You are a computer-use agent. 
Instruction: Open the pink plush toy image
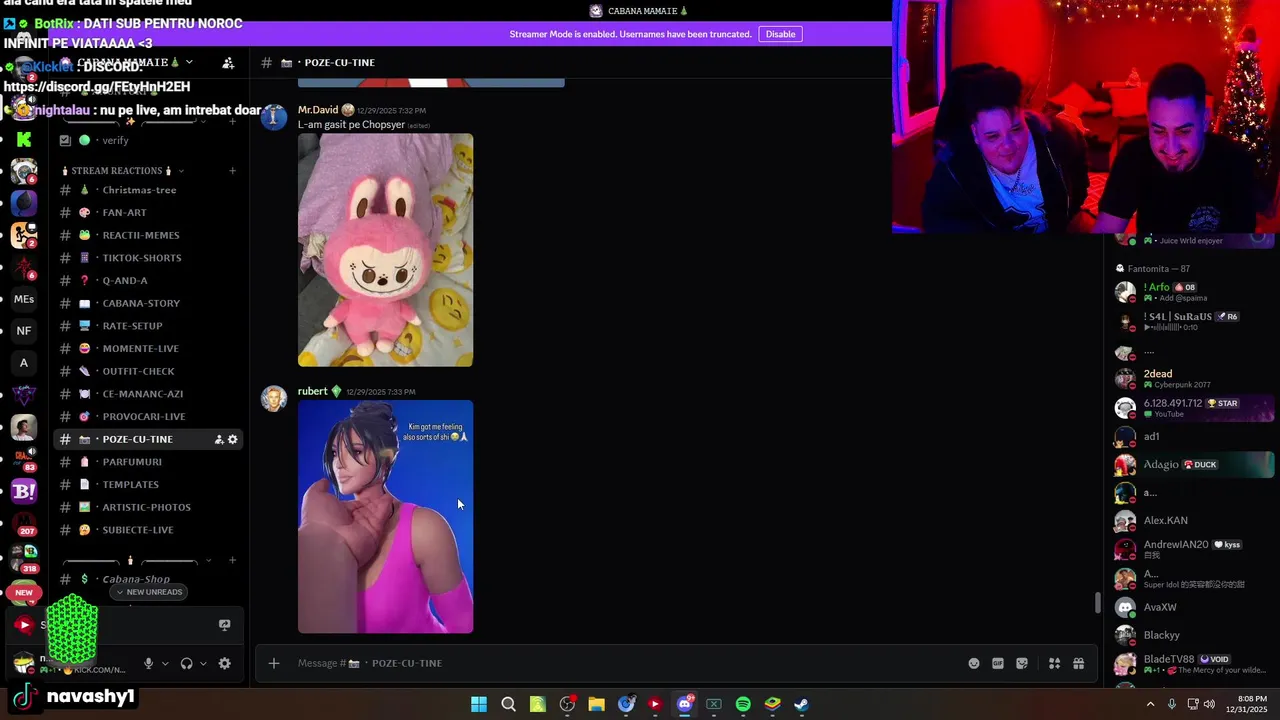pos(385,250)
